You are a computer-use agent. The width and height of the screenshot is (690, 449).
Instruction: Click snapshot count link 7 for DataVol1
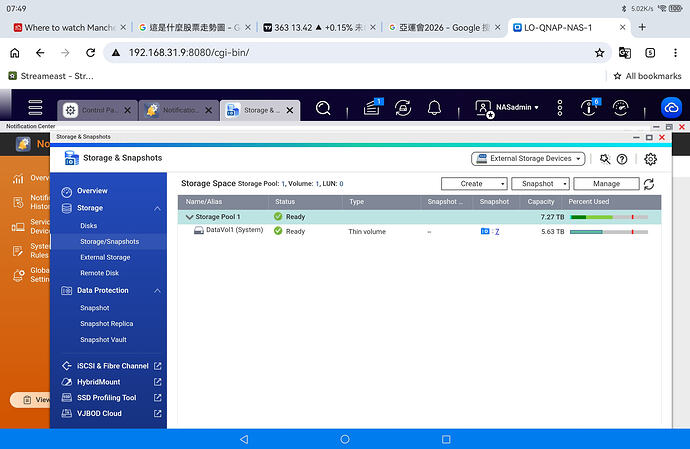click(x=497, y=232)
